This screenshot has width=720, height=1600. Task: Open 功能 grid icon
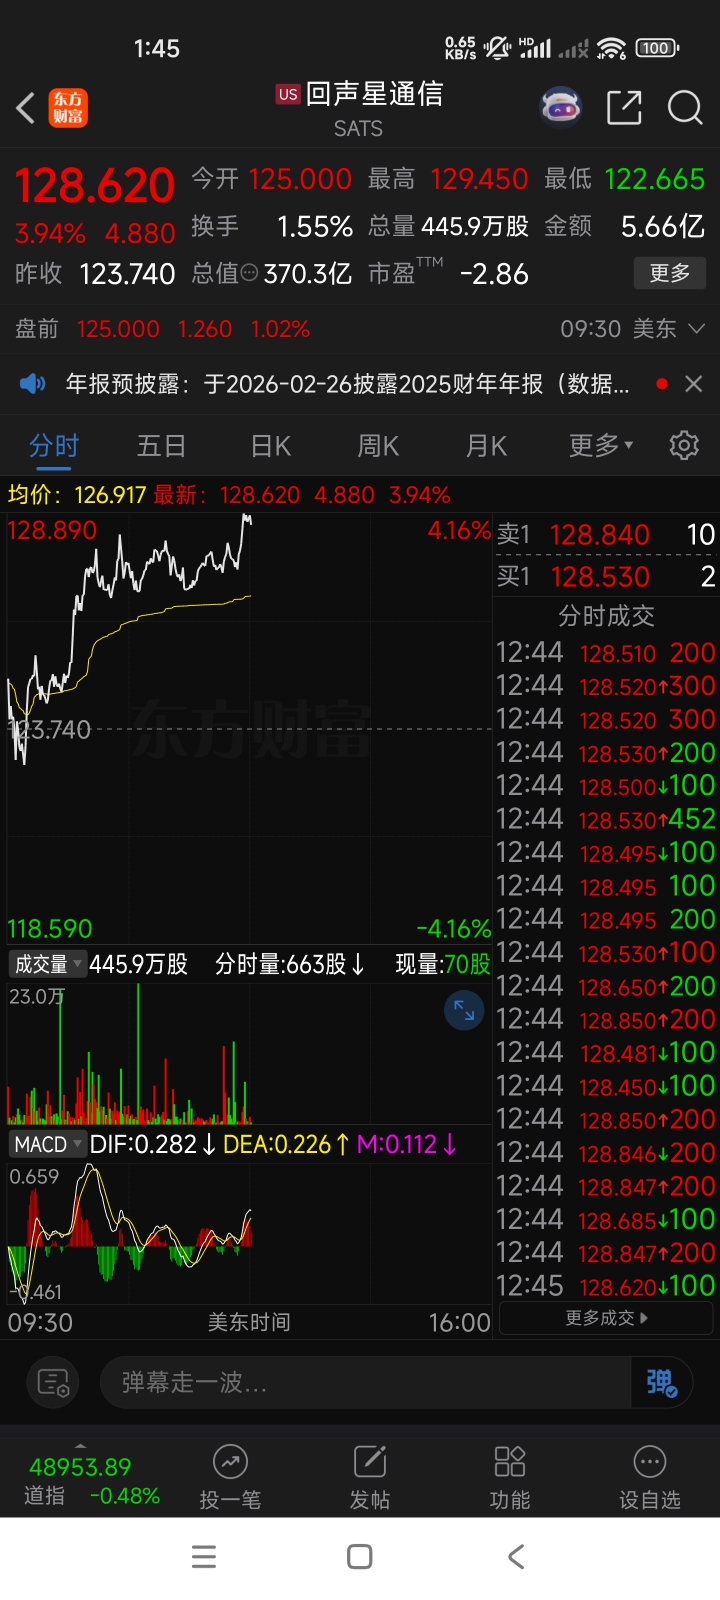[x=510, y=1462]
